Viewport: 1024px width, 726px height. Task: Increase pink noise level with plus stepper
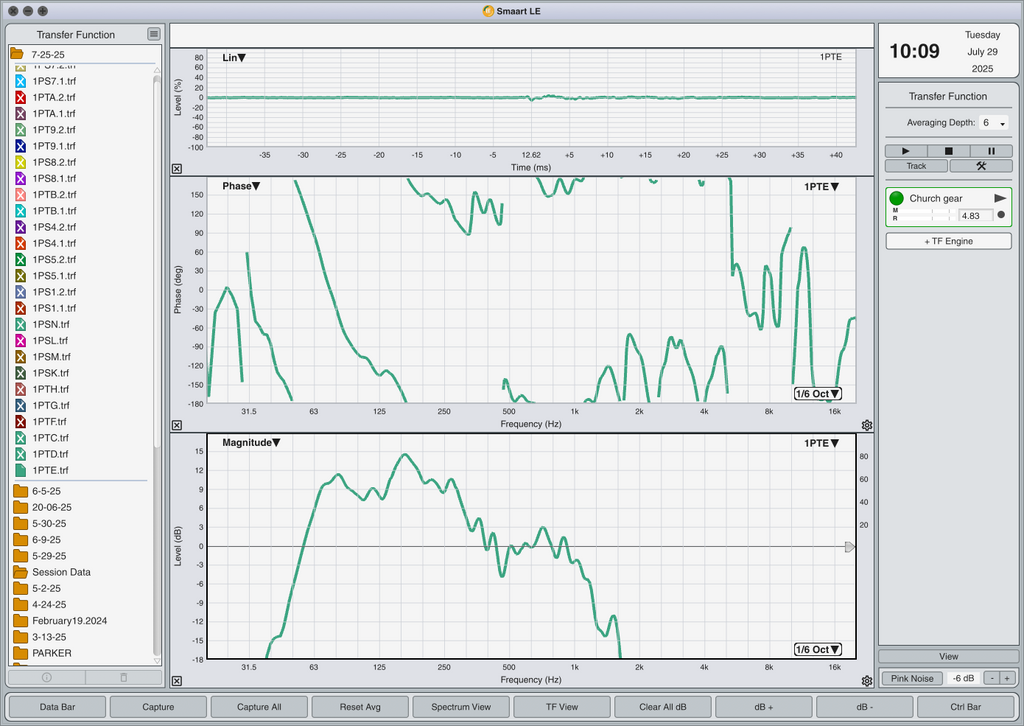(x=1007, y=678)
